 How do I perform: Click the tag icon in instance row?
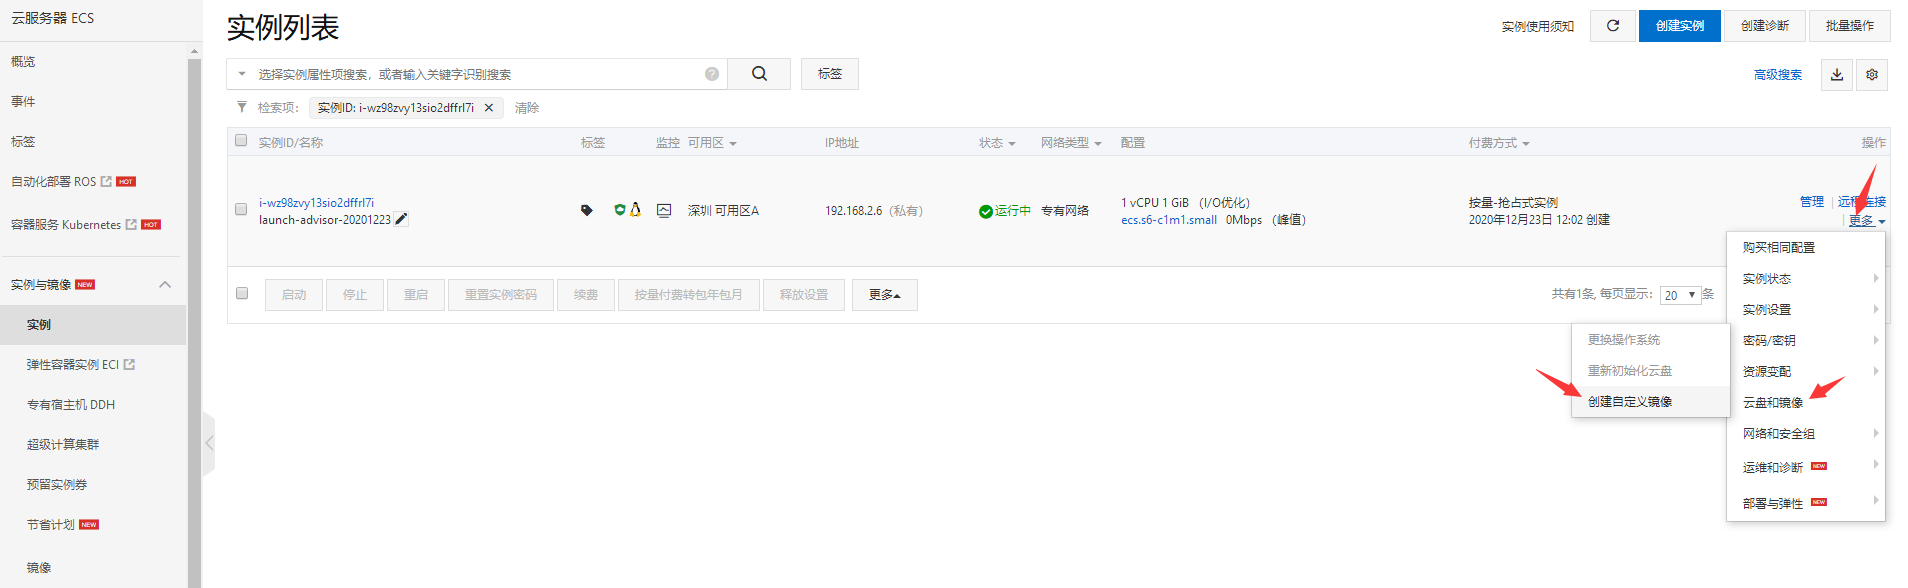587,211
